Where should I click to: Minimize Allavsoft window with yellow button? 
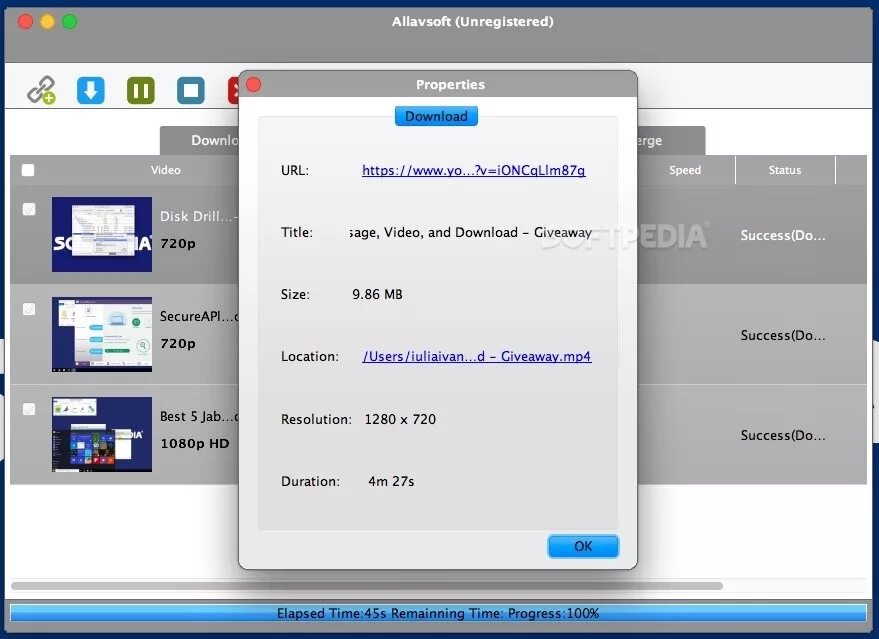[x=48, y=22]
